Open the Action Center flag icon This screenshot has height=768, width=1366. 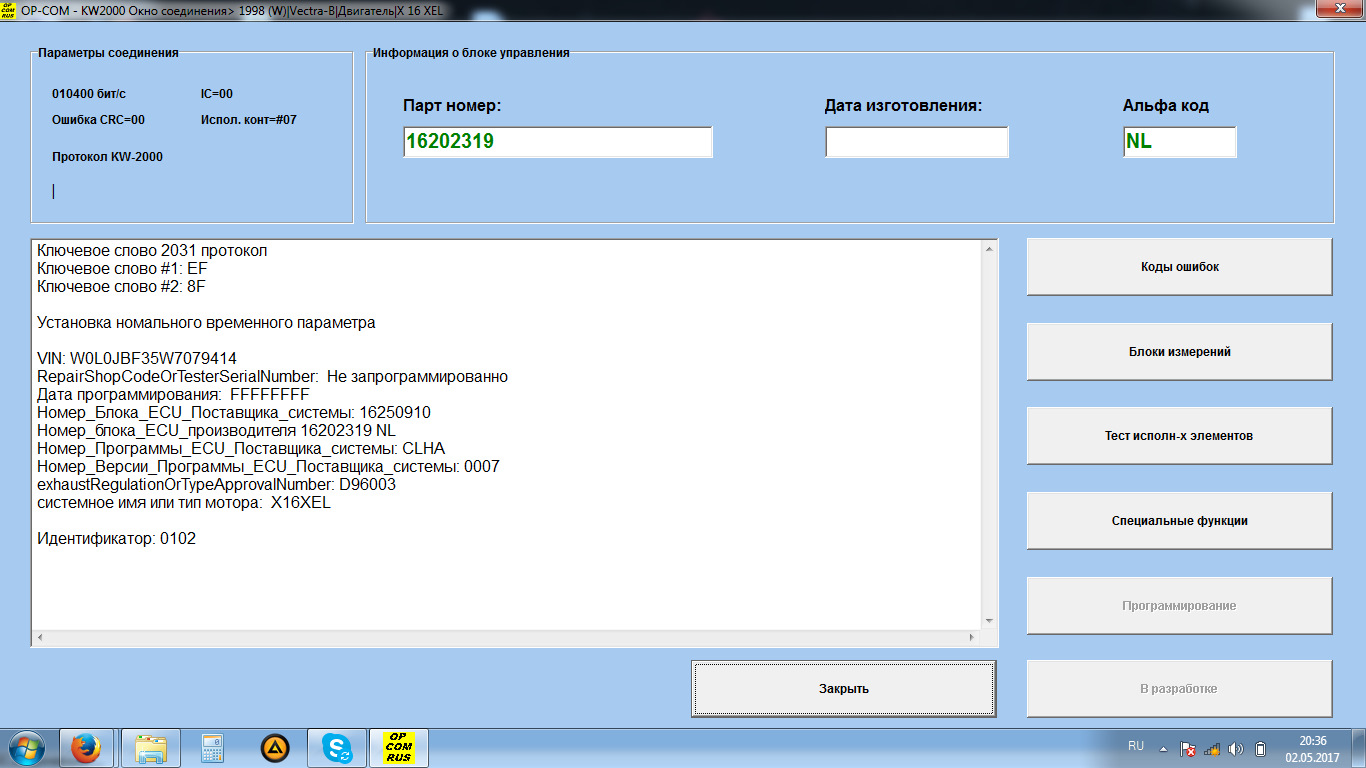point(1188,748)
